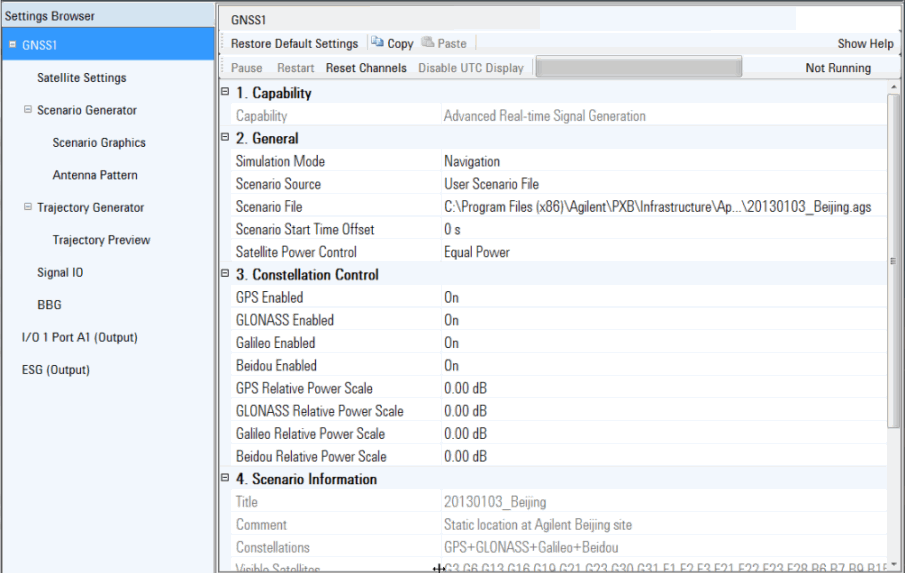Toggle the Beidou Enabled setting
The image size is (905, 573).
[451, 366]
